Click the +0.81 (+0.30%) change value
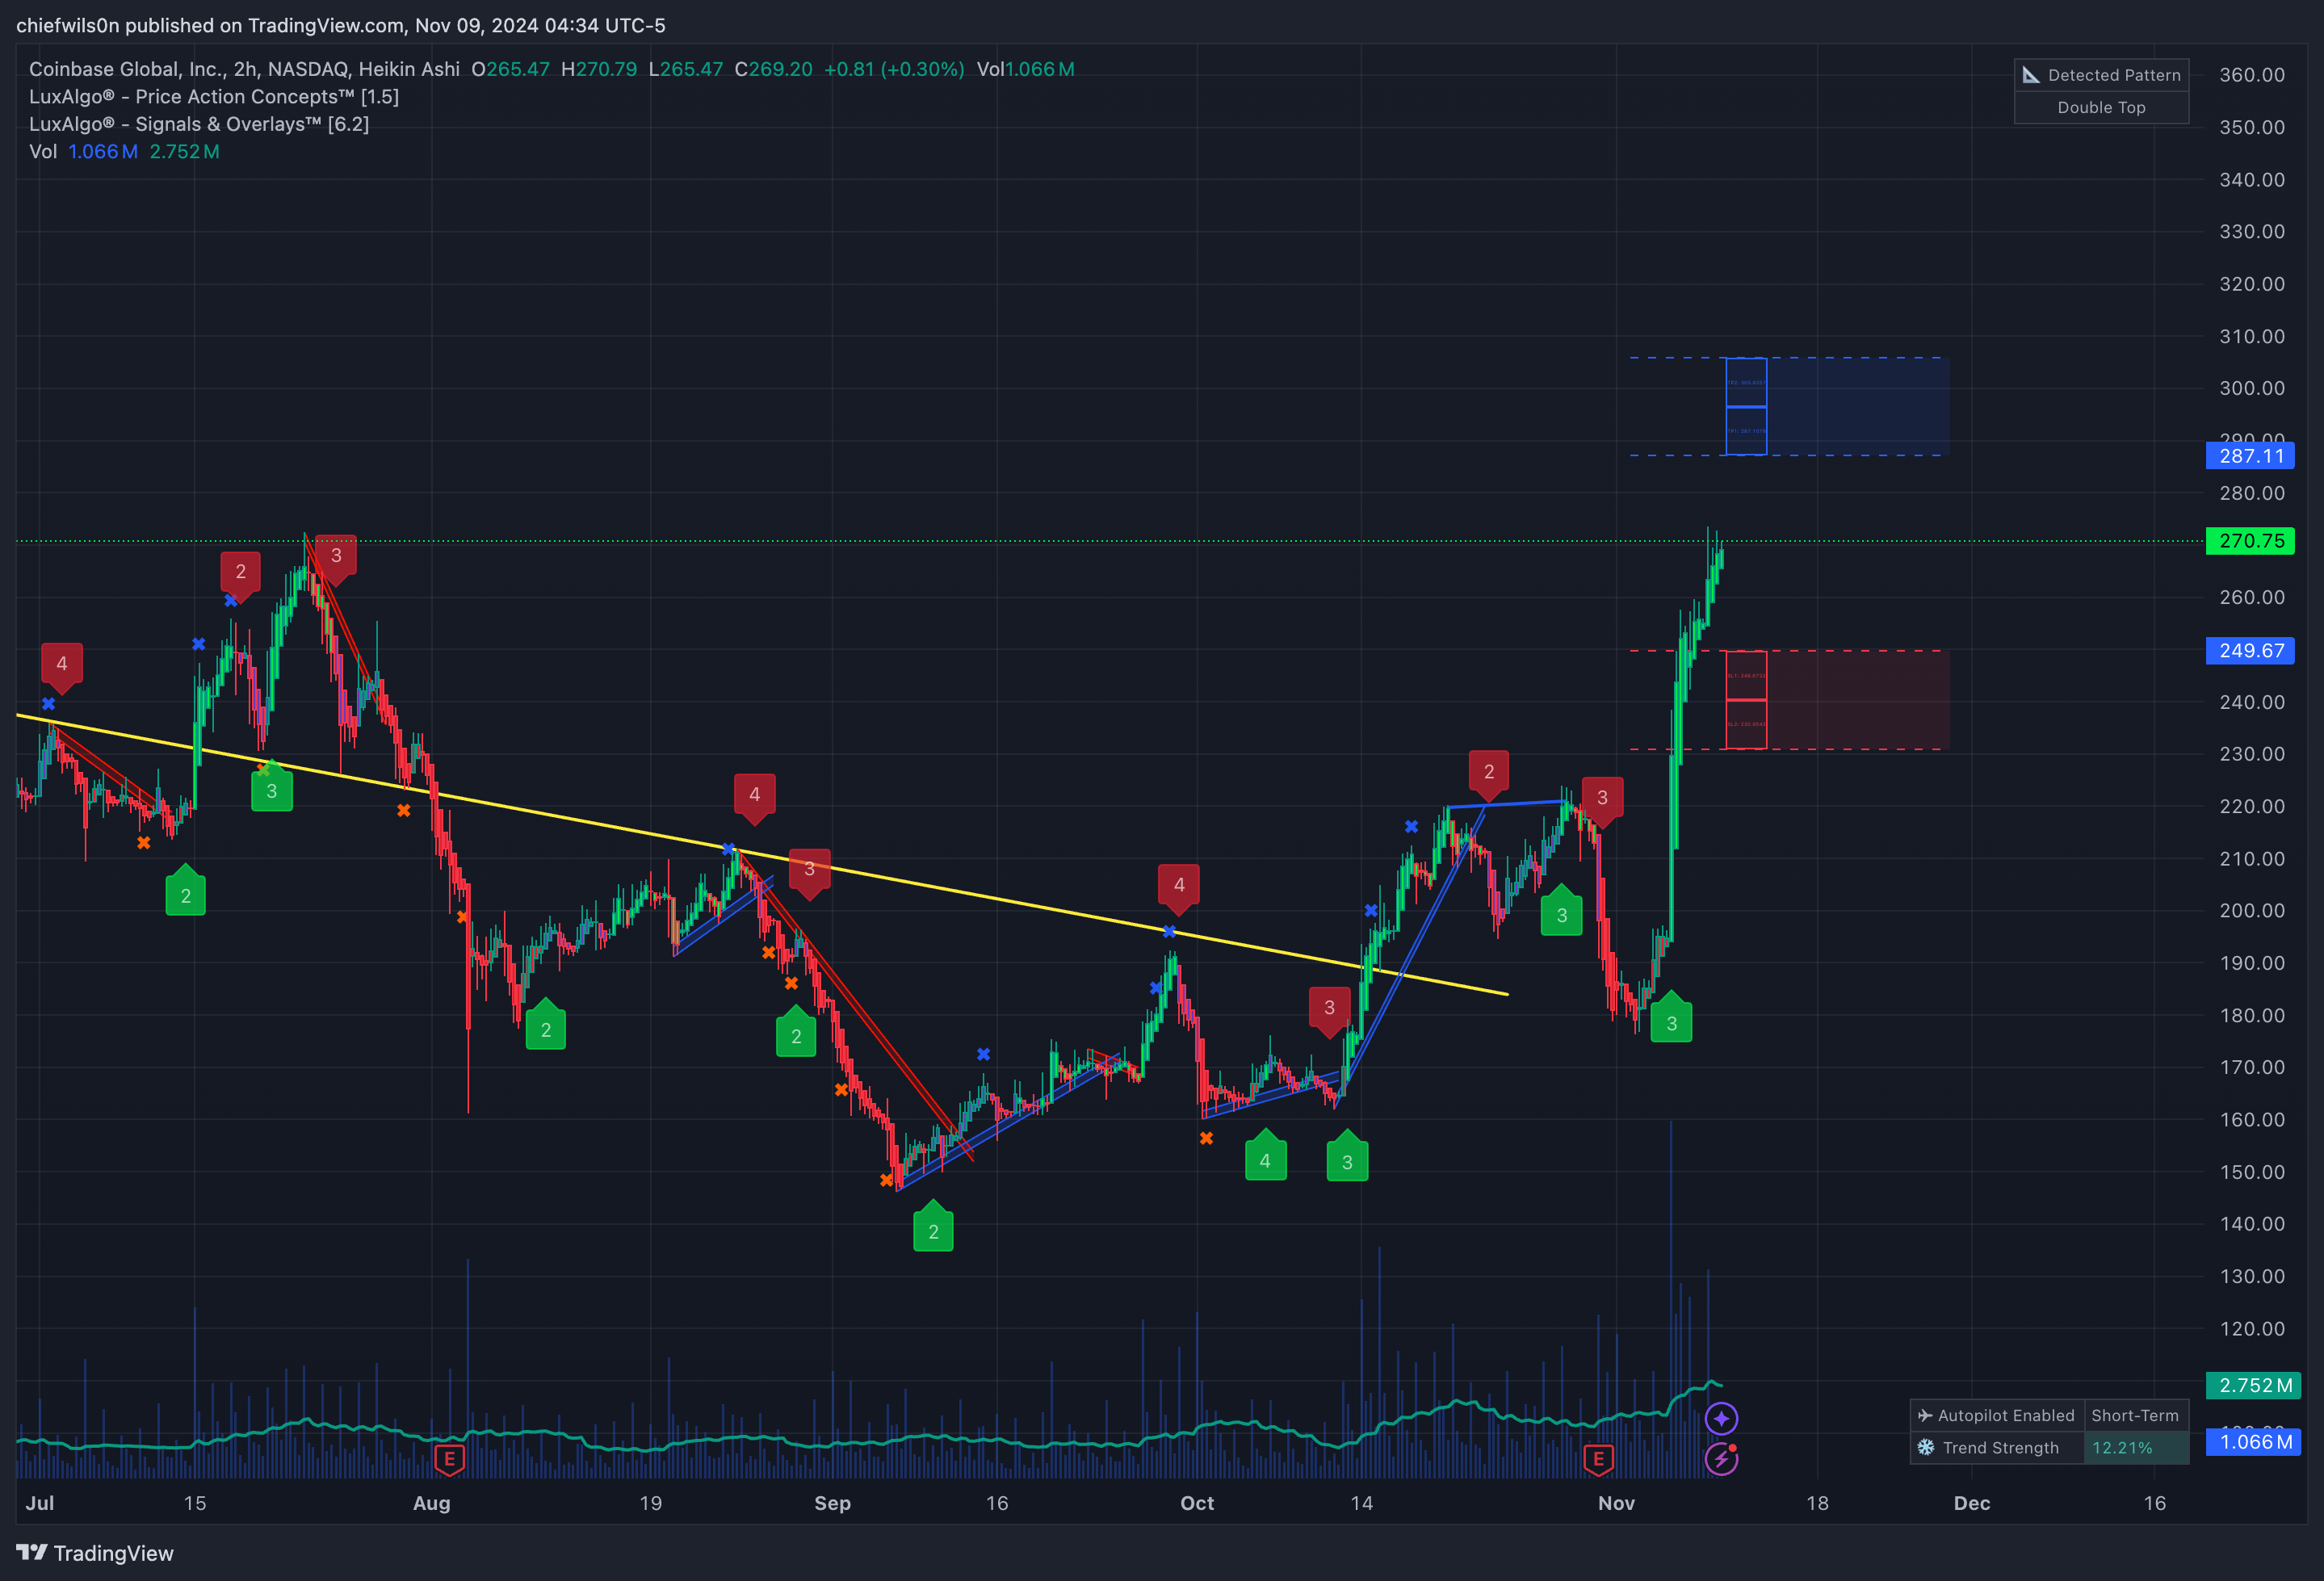This screenshot has width=2324, height=1581. [x=894, y=69]
